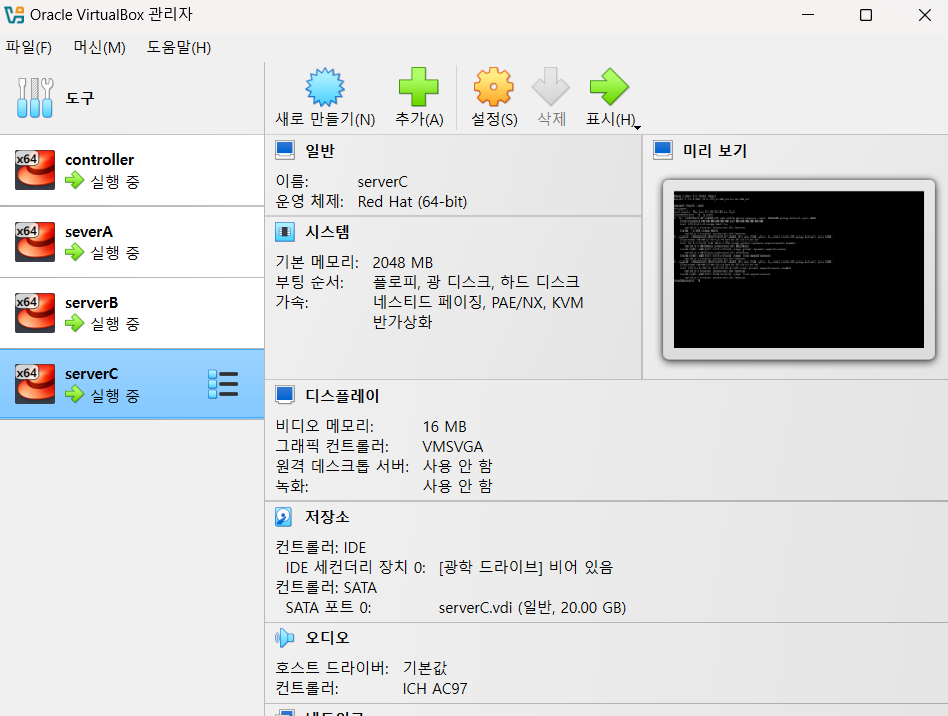Click the General (일반) section icon
Screen dimensions: 948x716
pos(285,151)
